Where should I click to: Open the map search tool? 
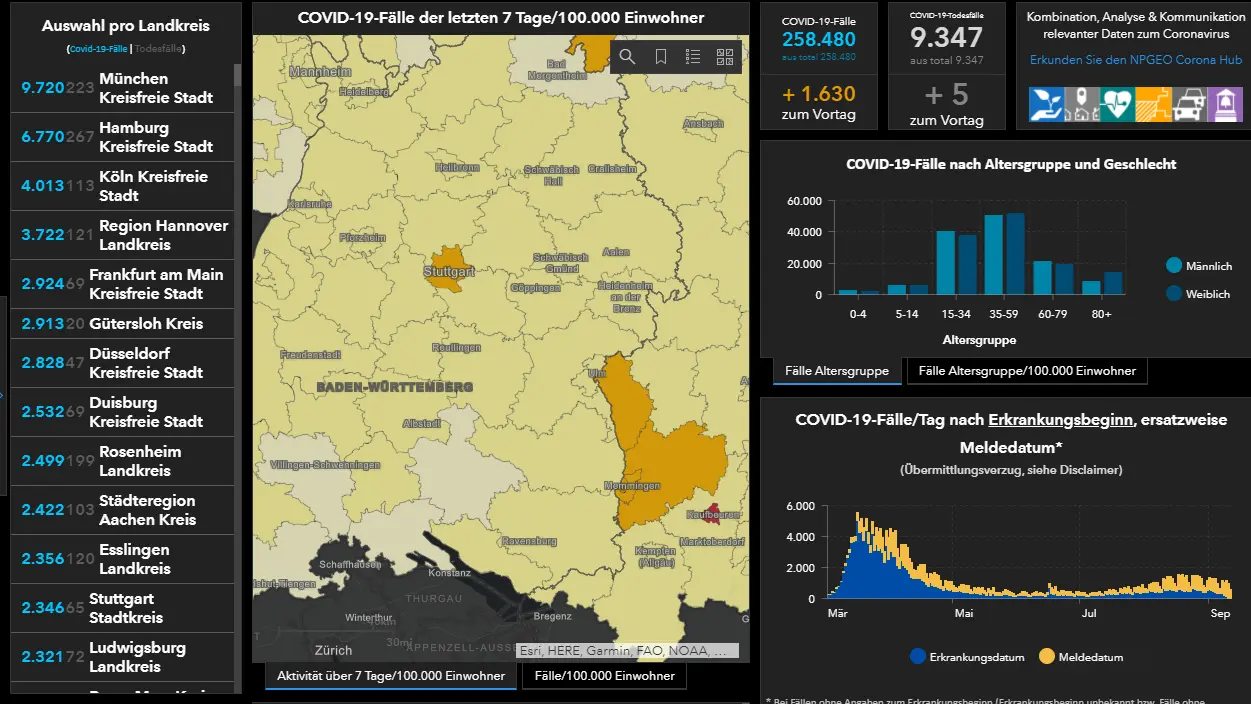point(627,57)
